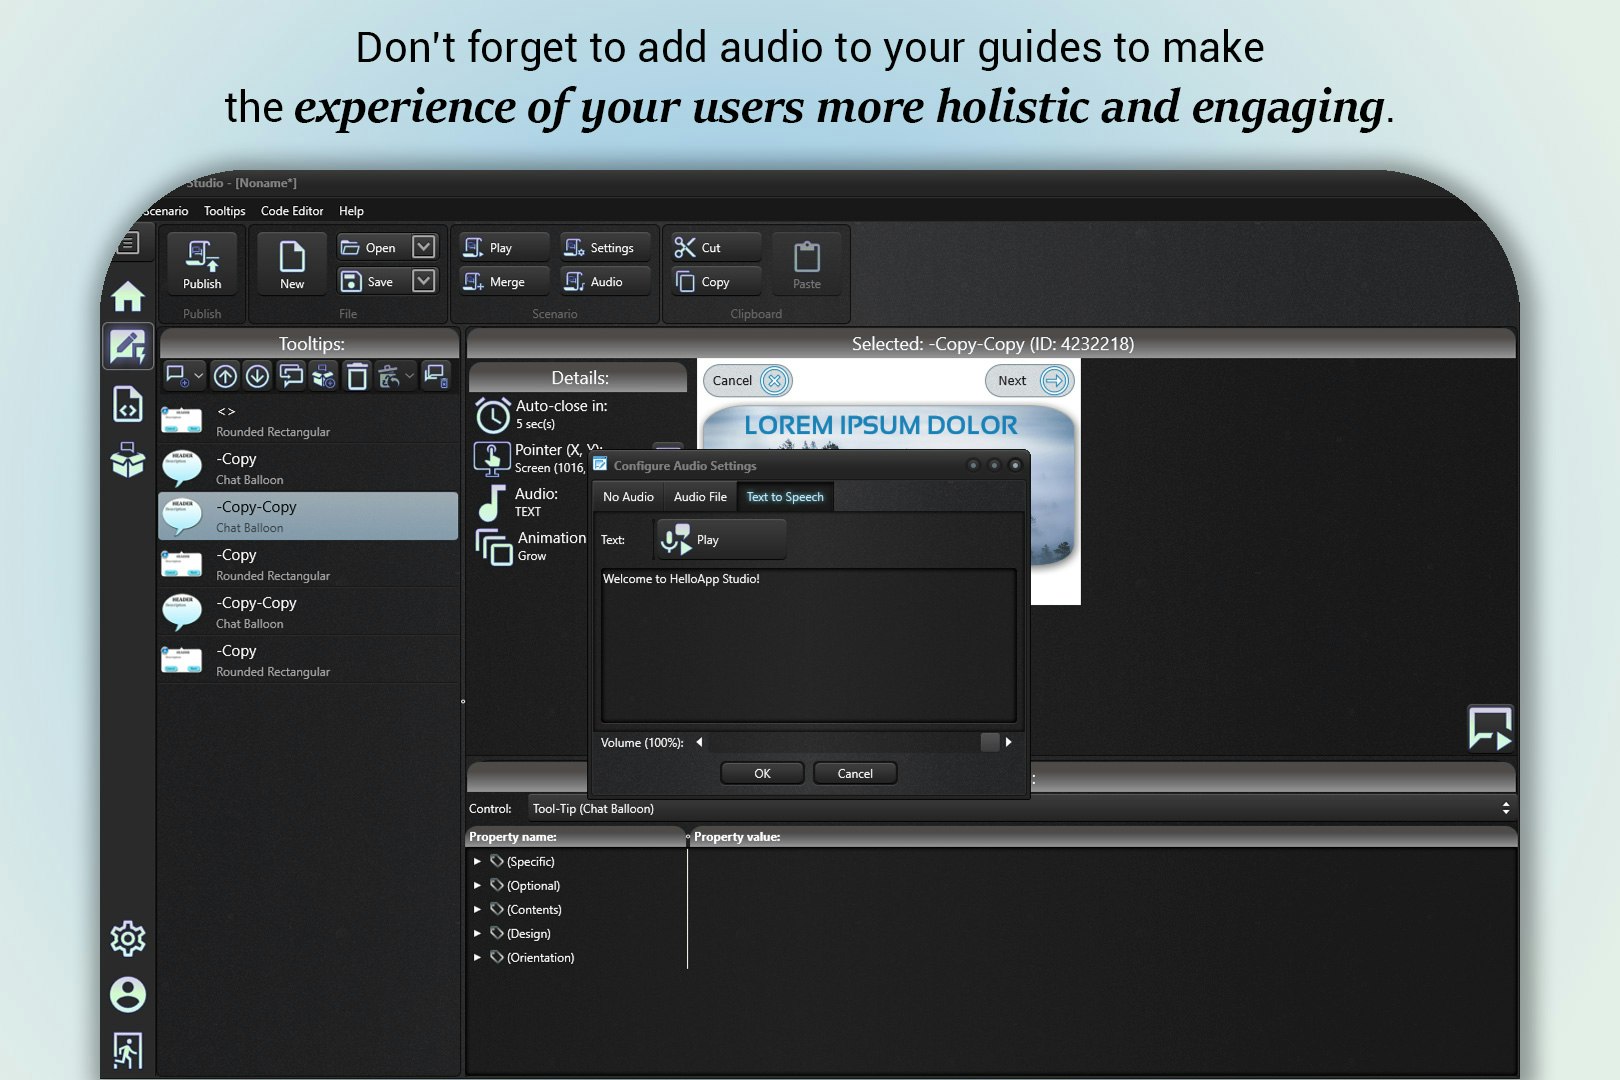Open the restore tooltip dropdown arrow
This screenshot has height=1080, width=1620.
[x=409, y=376]
